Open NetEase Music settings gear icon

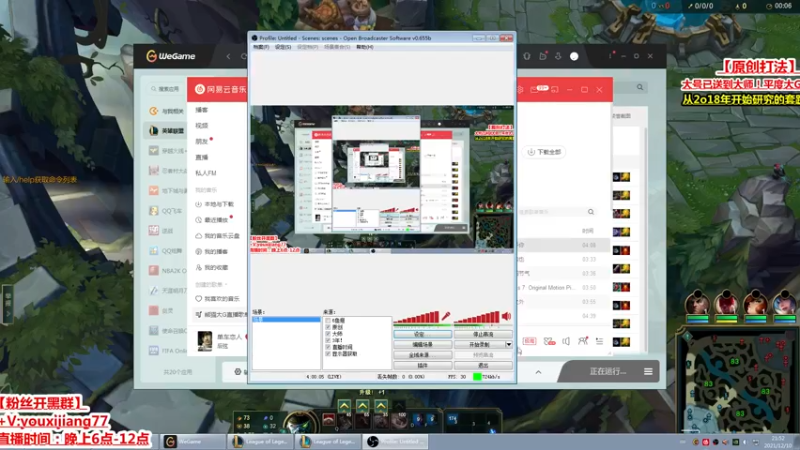[x=520, y=90]
